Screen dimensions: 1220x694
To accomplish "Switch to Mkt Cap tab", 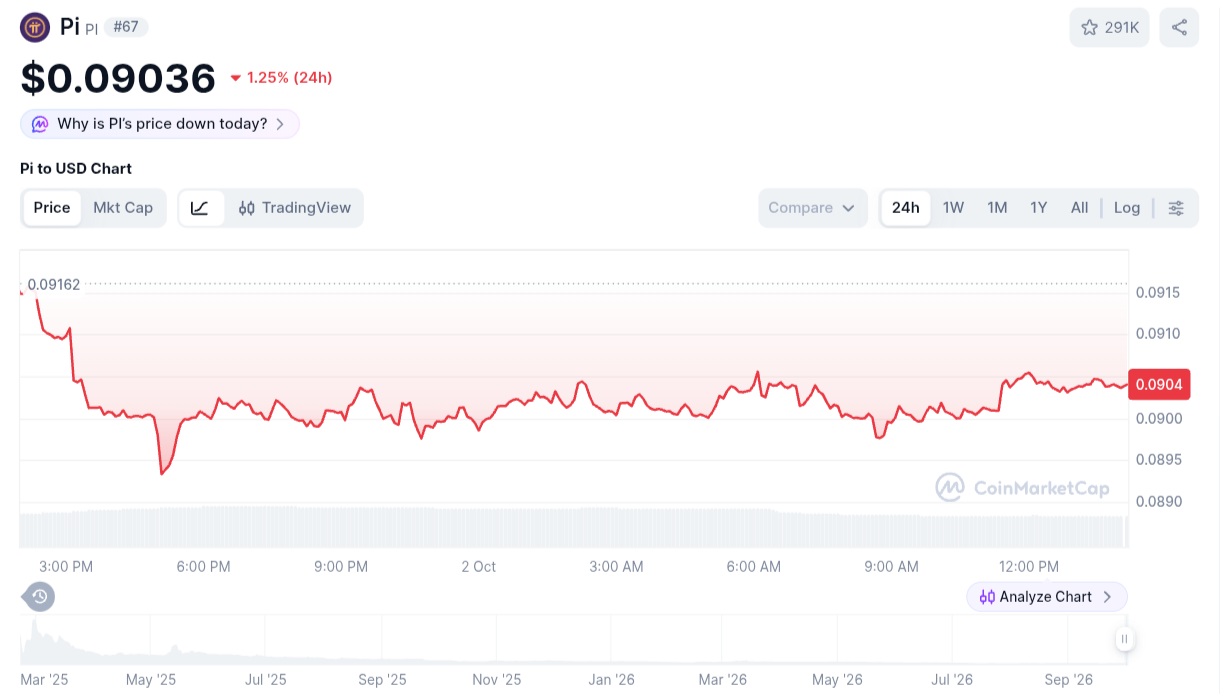I will (x=123, y=208).
